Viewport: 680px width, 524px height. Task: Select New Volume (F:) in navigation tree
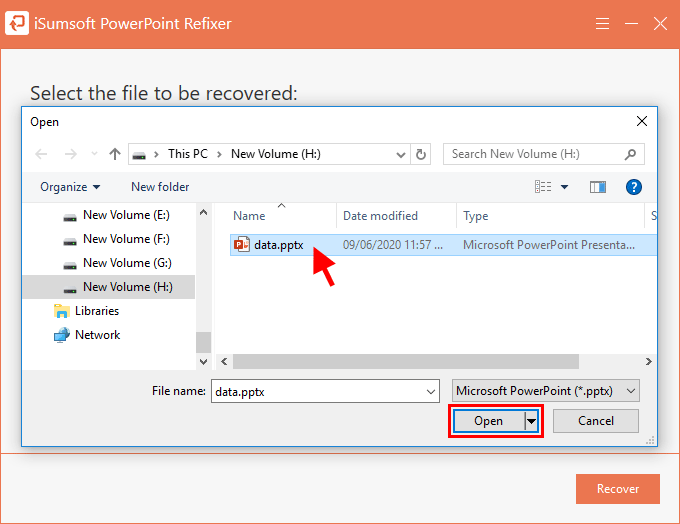[126, 239]
